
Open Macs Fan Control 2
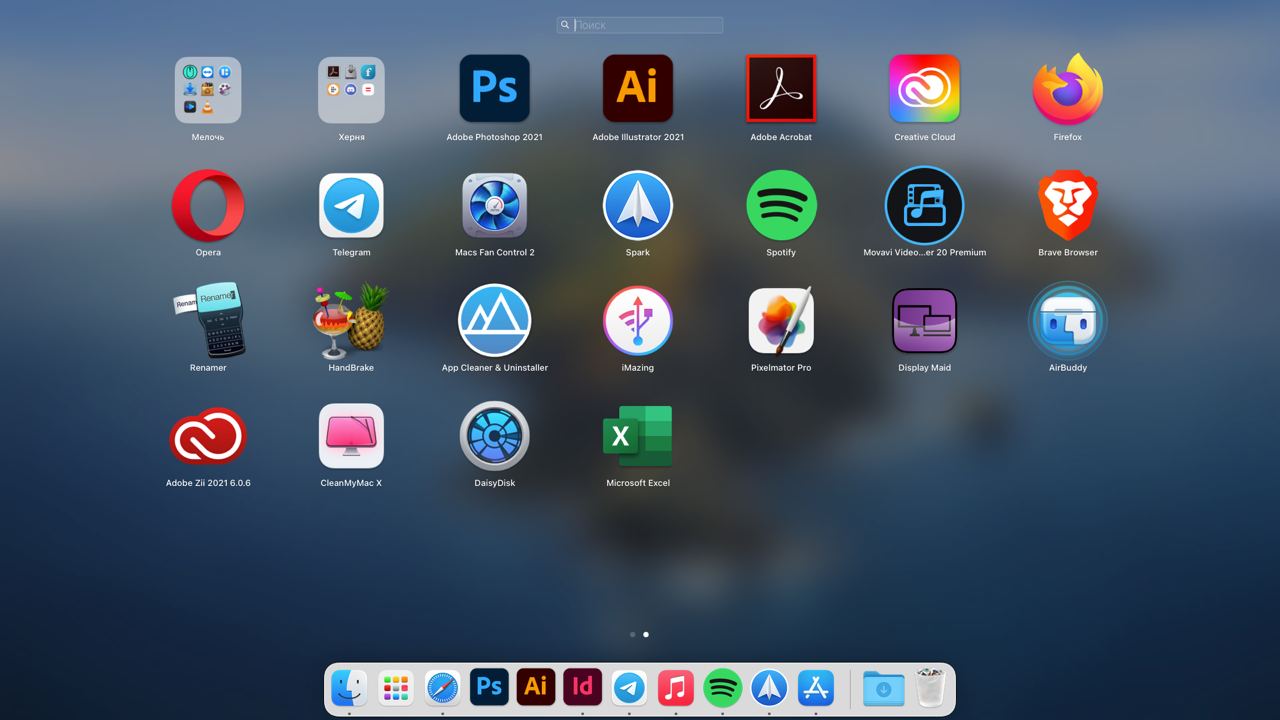tap(494, 205)
